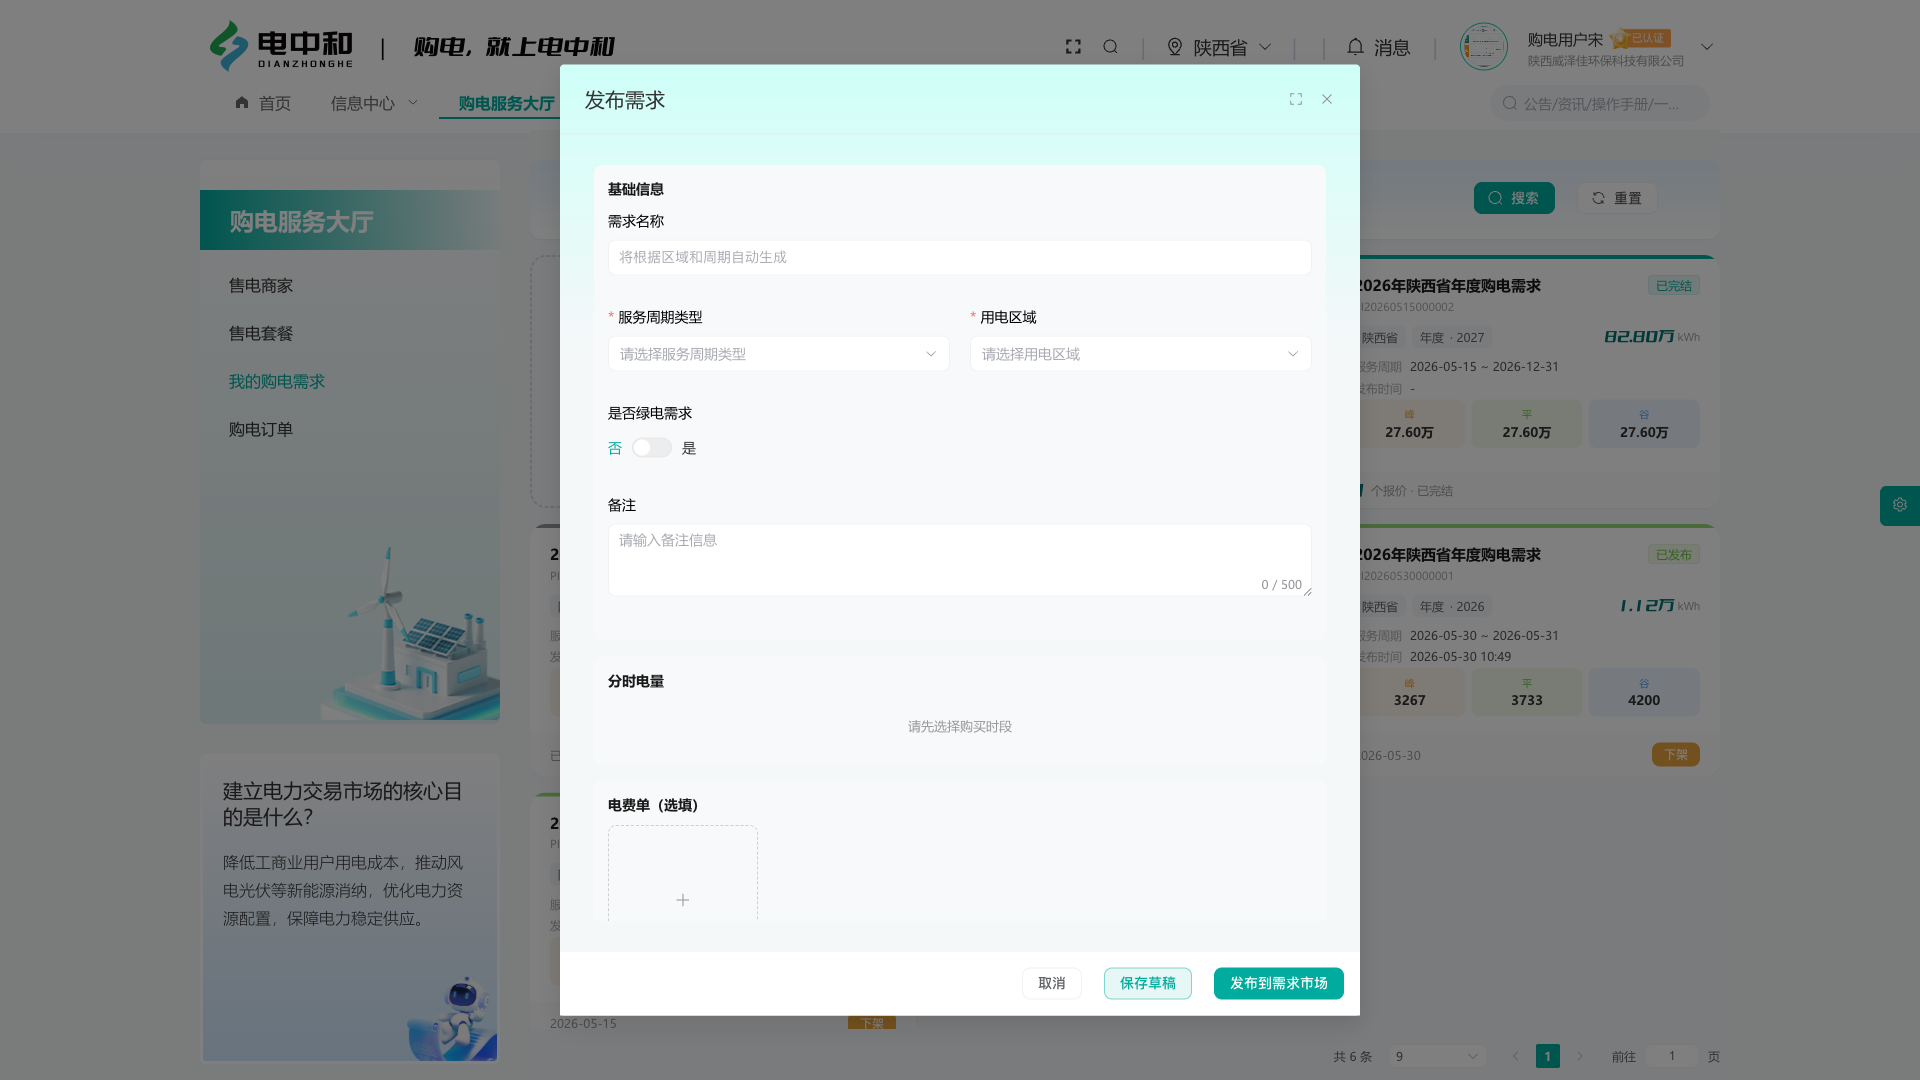Click 下架 button on 2026-05-30 card
Image resolution: width=1920 pixels, height=1080 pixels.
coord(1676,755)
